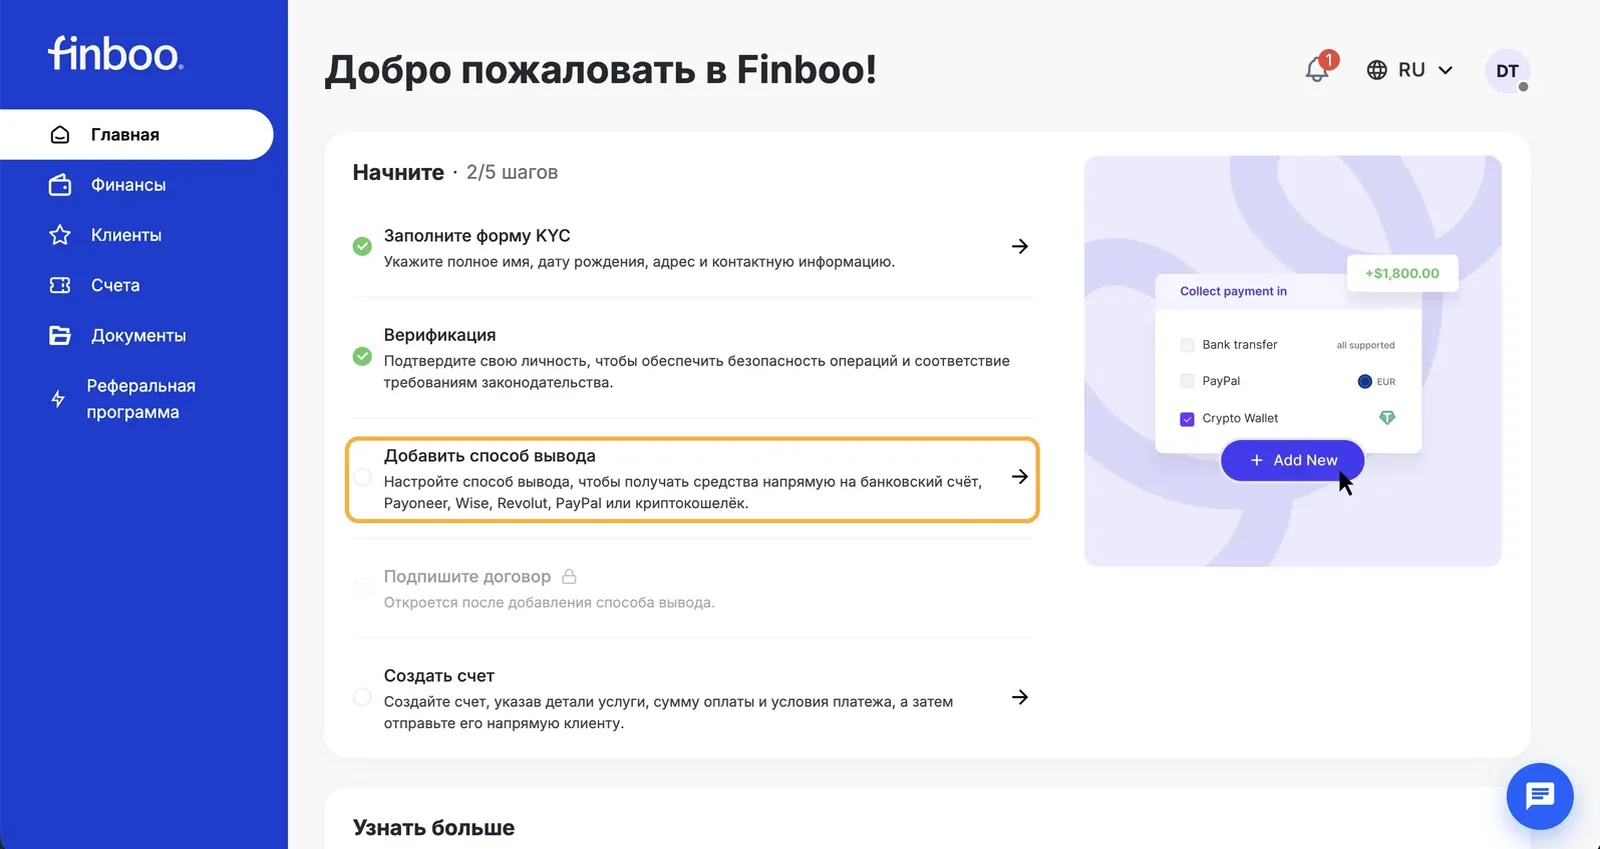The height and width of the screenshot is (849, 1600).
Task: Click the "Начните" heading
Action: point(398,172)
